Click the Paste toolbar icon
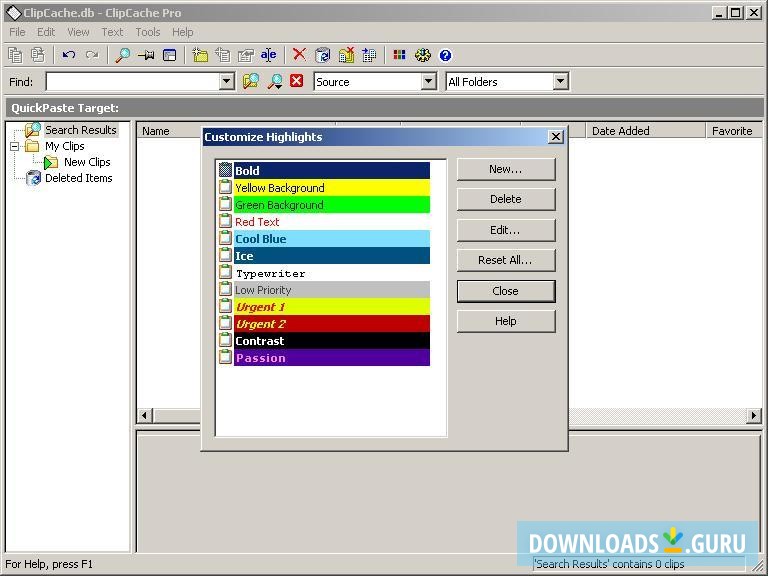This screenshot has width=768, height=576. pyautogui.click(x=38, y=55)
